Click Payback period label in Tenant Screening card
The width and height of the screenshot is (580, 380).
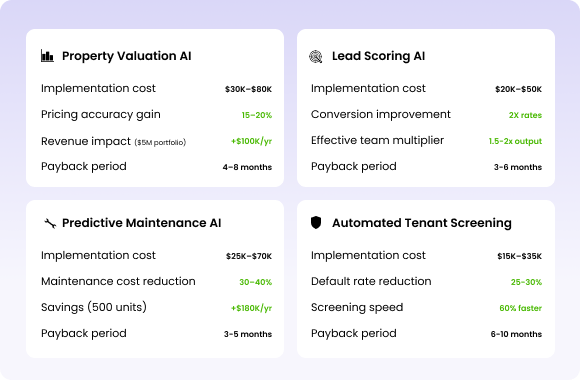[x=354, y=333]
